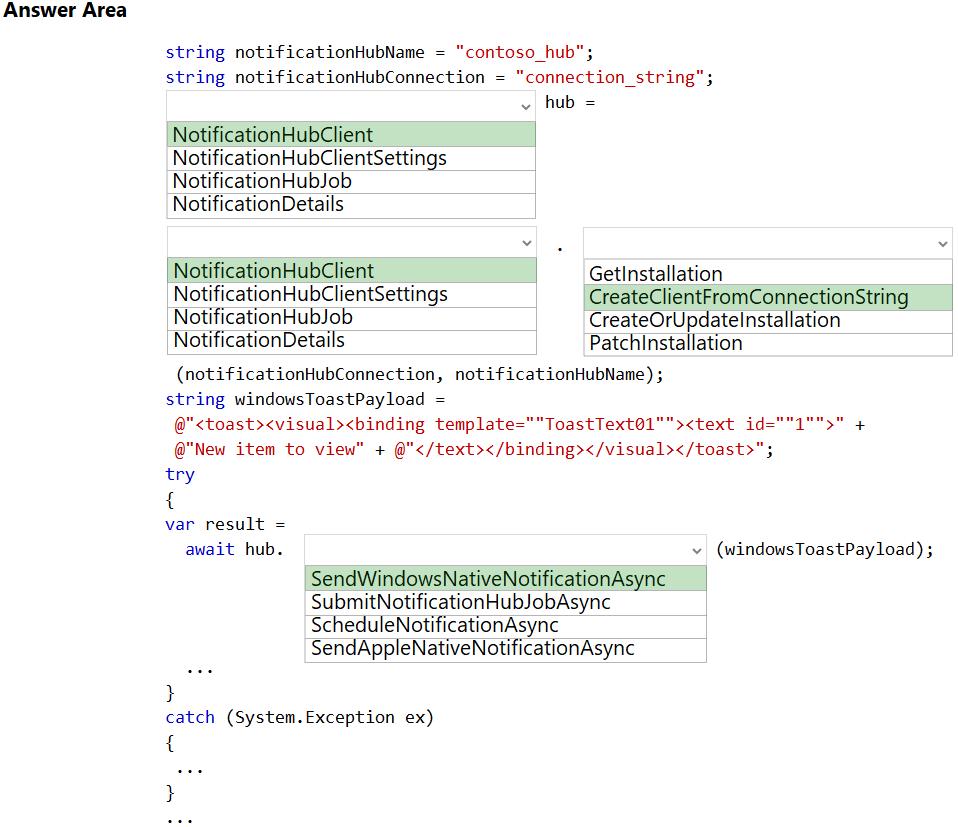Select the GetInstallation option
The image size is (958, 827).
coord(767,274)
